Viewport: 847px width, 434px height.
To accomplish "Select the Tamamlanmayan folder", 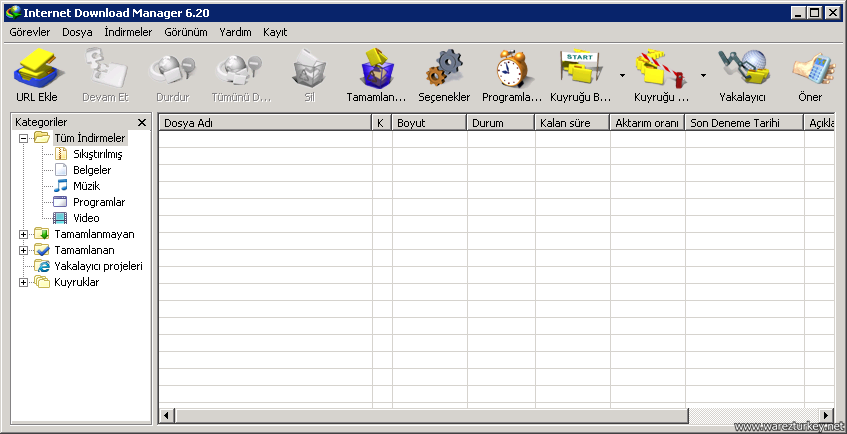I will pyautogui.click(x=95, y=235).
